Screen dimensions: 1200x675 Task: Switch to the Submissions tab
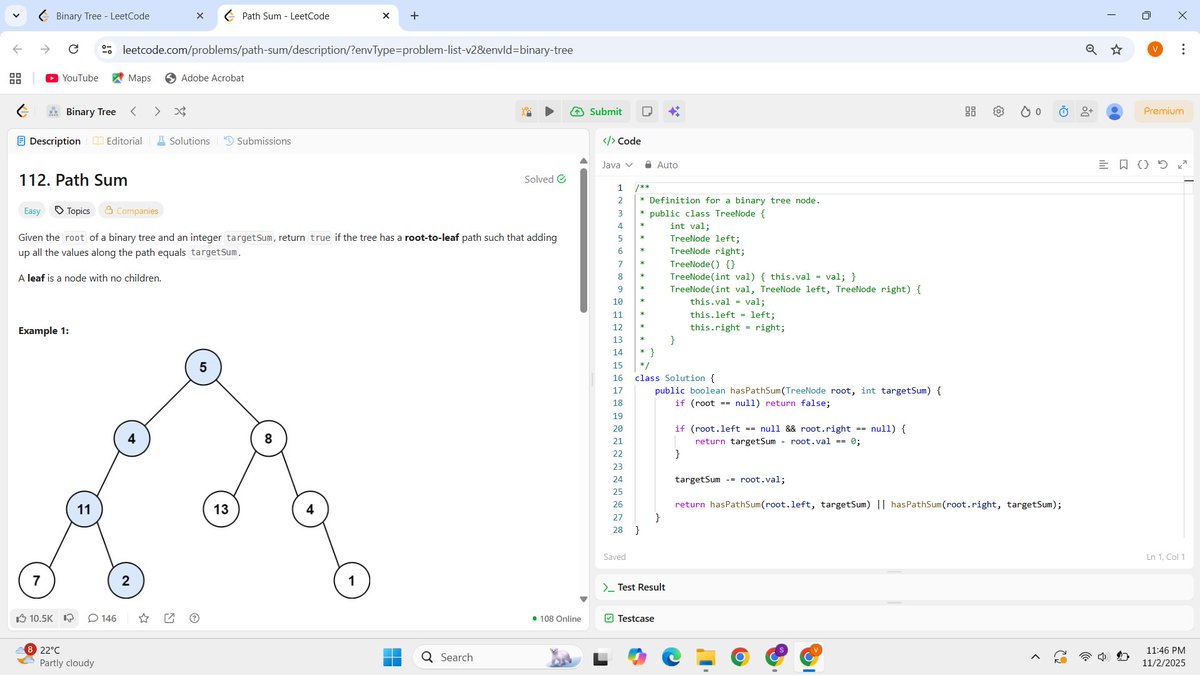coord(257,141)
